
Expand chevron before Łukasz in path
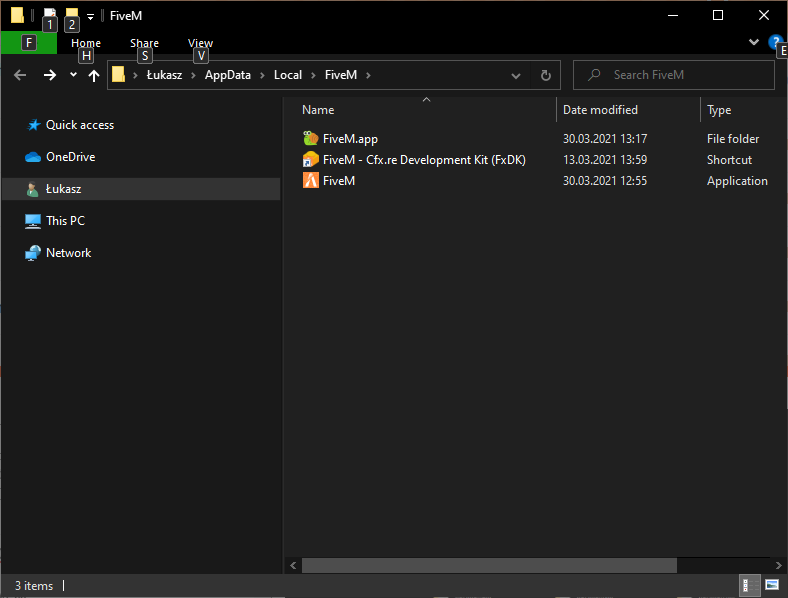pos(135,75)
